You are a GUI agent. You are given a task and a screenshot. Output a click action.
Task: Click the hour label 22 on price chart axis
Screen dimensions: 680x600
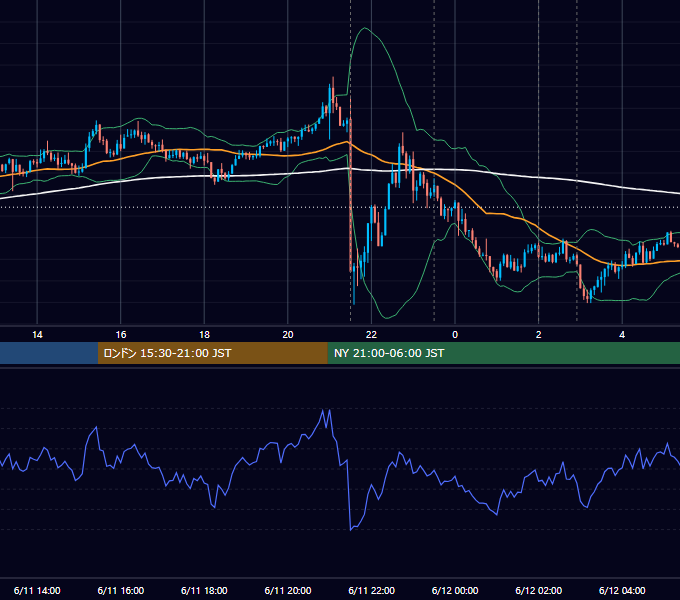(x=371, y=335)
